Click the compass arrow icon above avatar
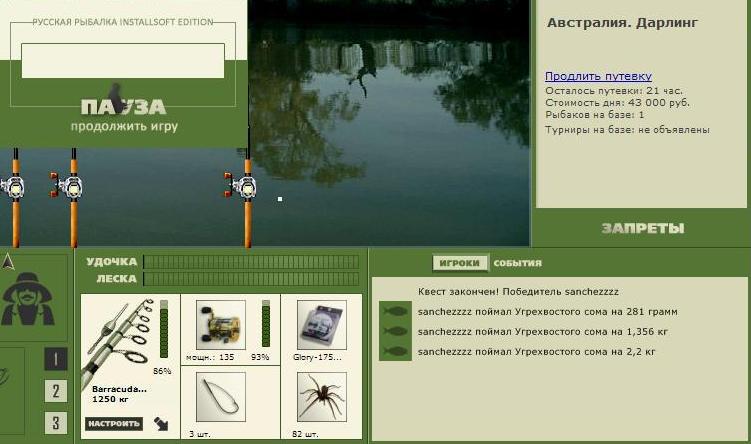Viewport: 751px width, 444px height. pyautogui.click(x=8, y=262)
